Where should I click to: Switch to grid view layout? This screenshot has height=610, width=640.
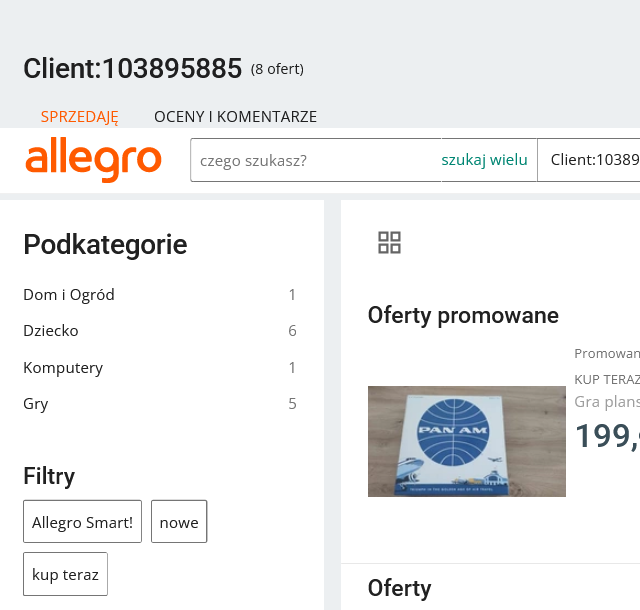pyautogui.click(x=389, y=242)
